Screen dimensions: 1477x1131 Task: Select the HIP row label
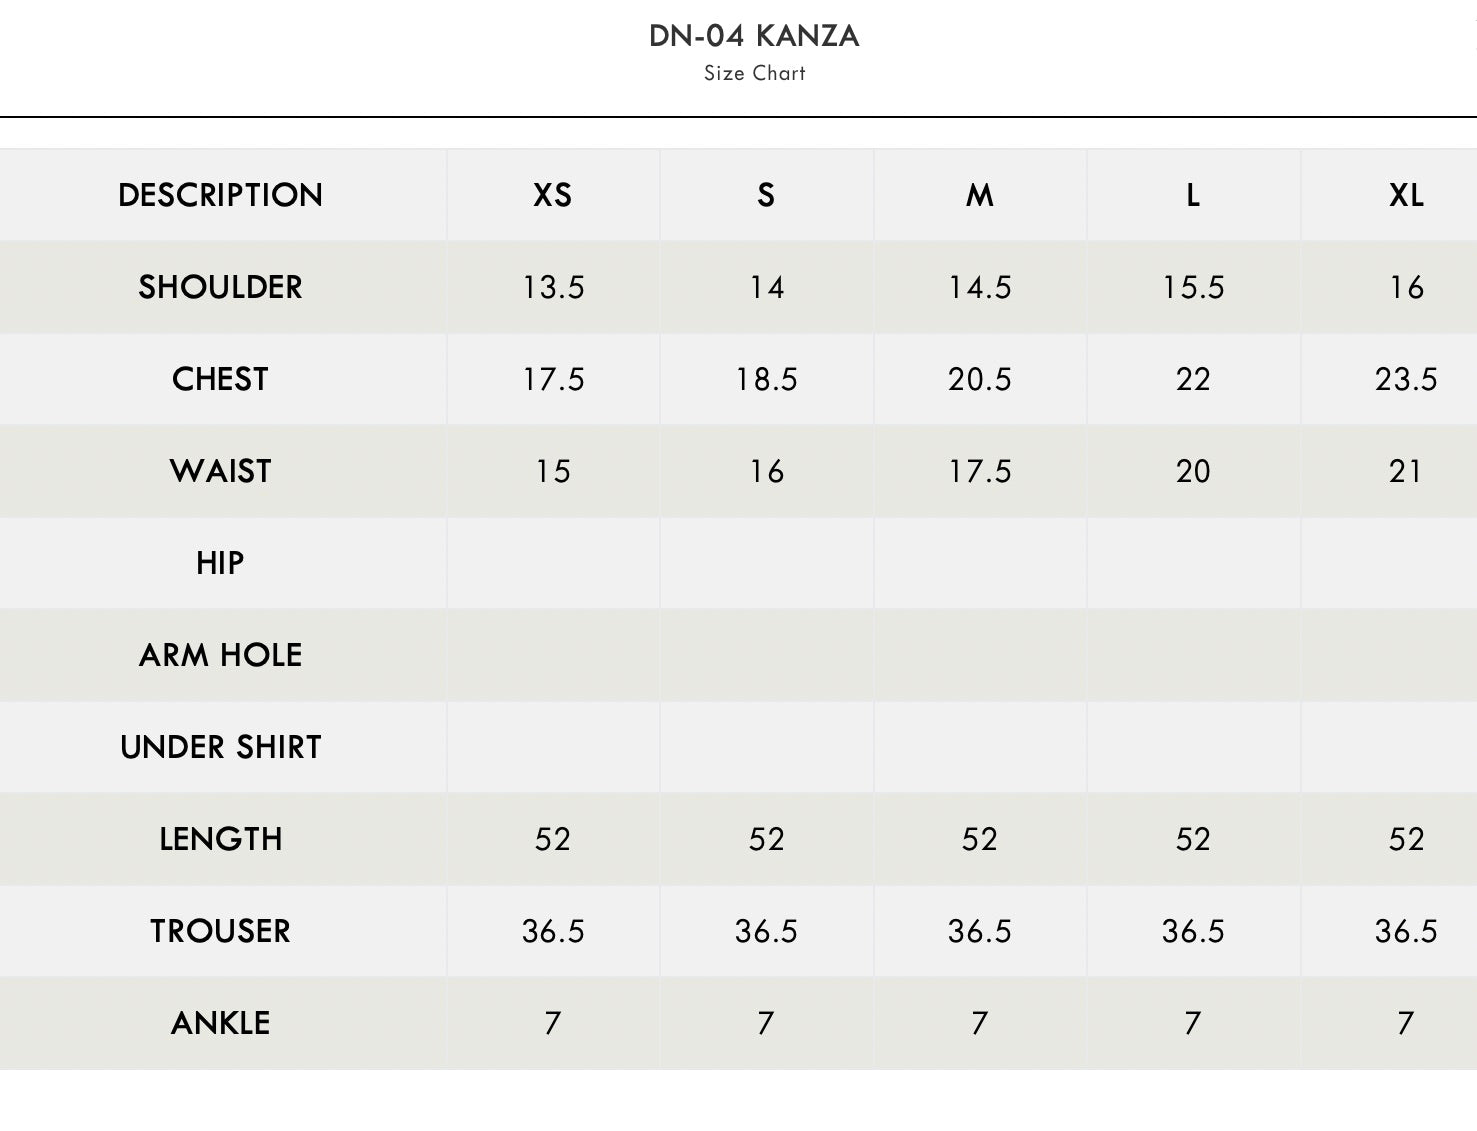pyautogui.click(x=220, y=563)
